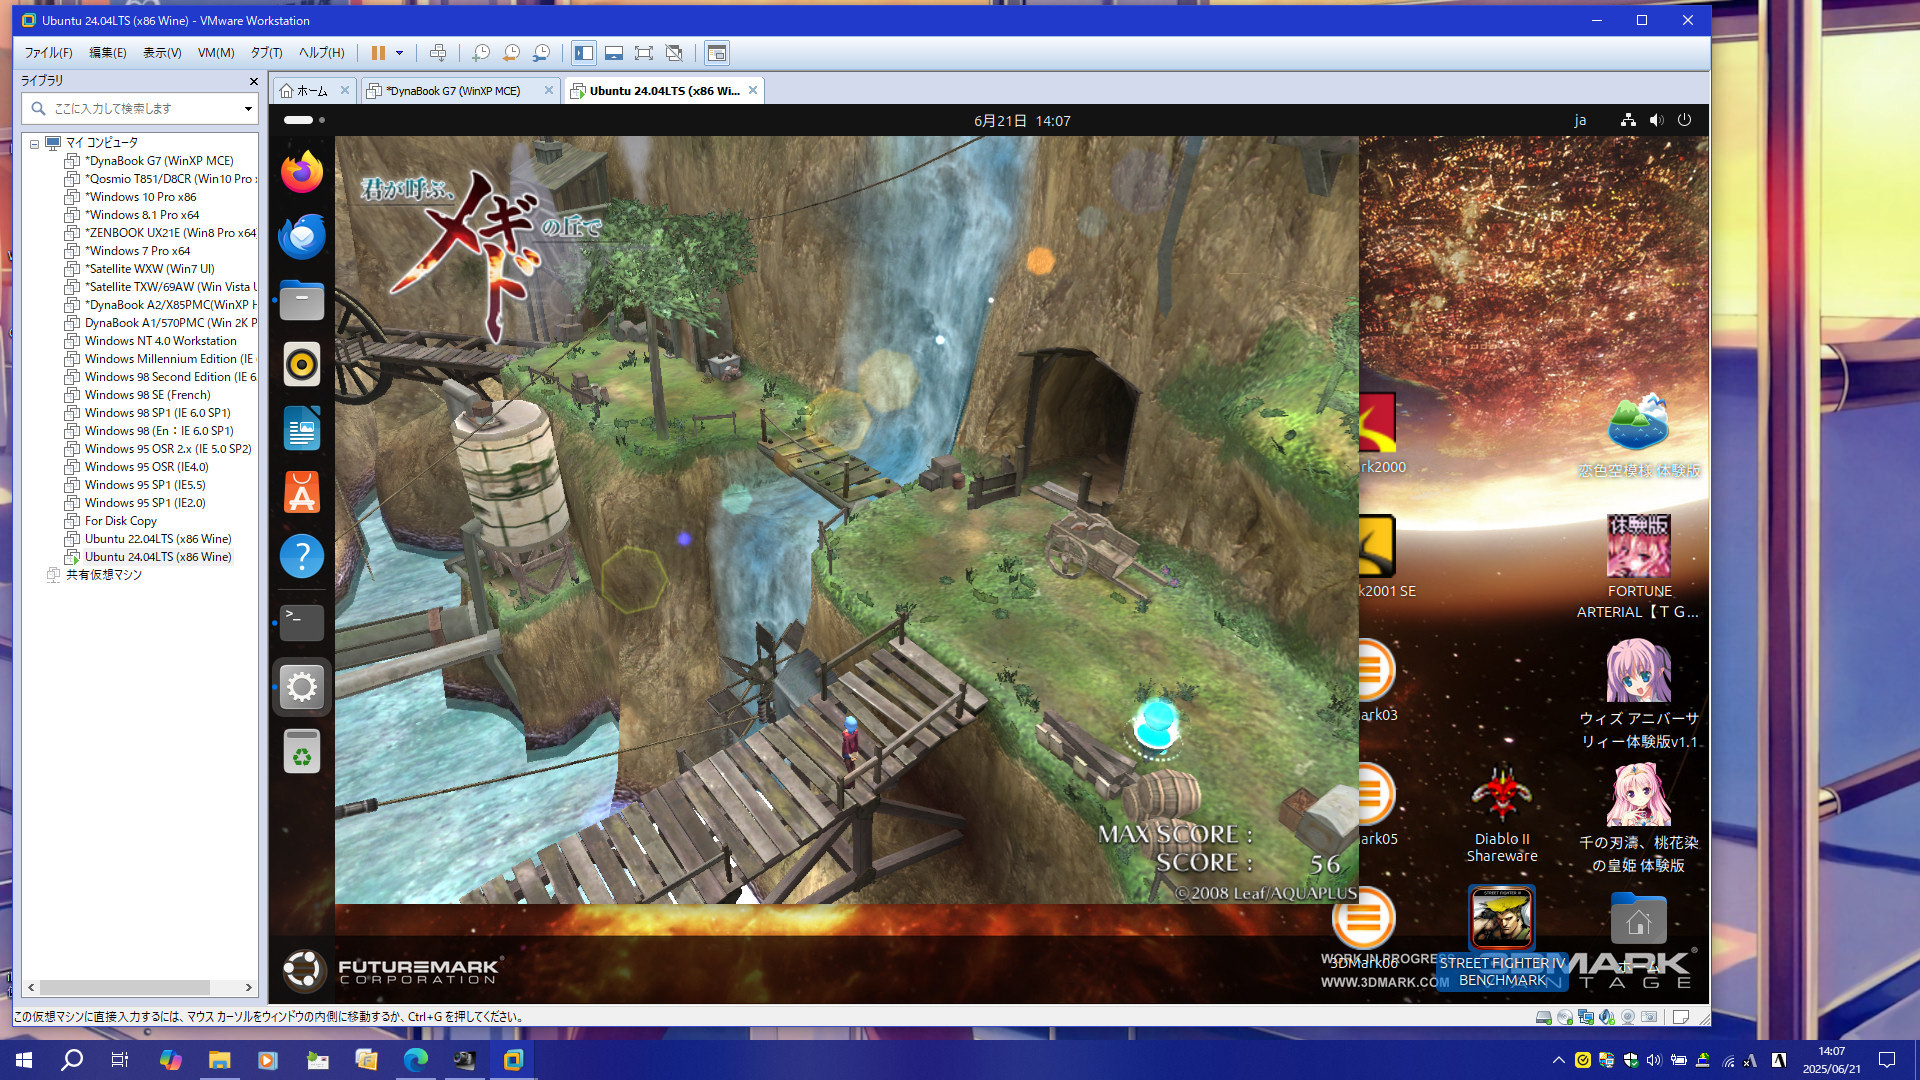
Task: Open the VM(M) menu
Action: pos(216,53)
